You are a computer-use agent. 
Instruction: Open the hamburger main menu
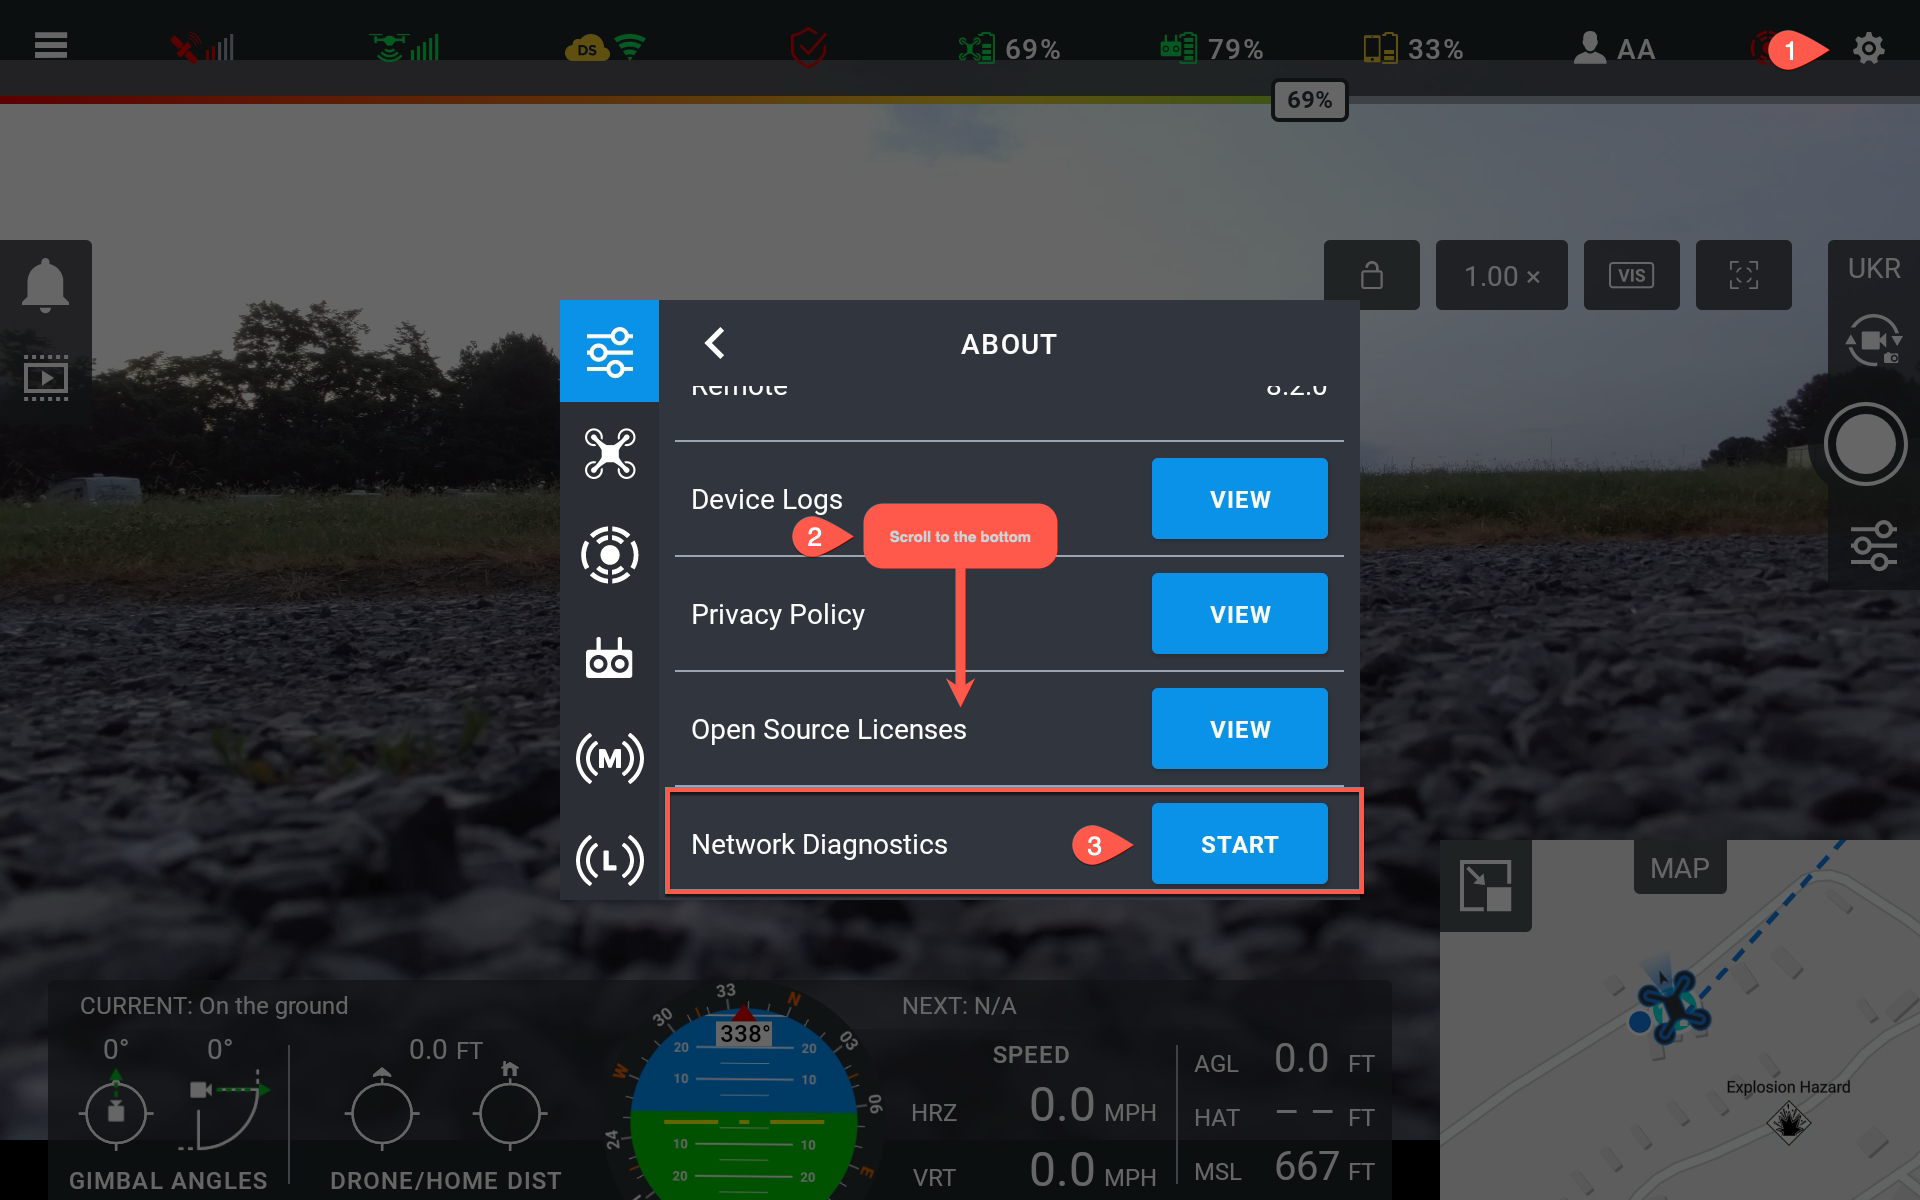click(x=51, y=46)
